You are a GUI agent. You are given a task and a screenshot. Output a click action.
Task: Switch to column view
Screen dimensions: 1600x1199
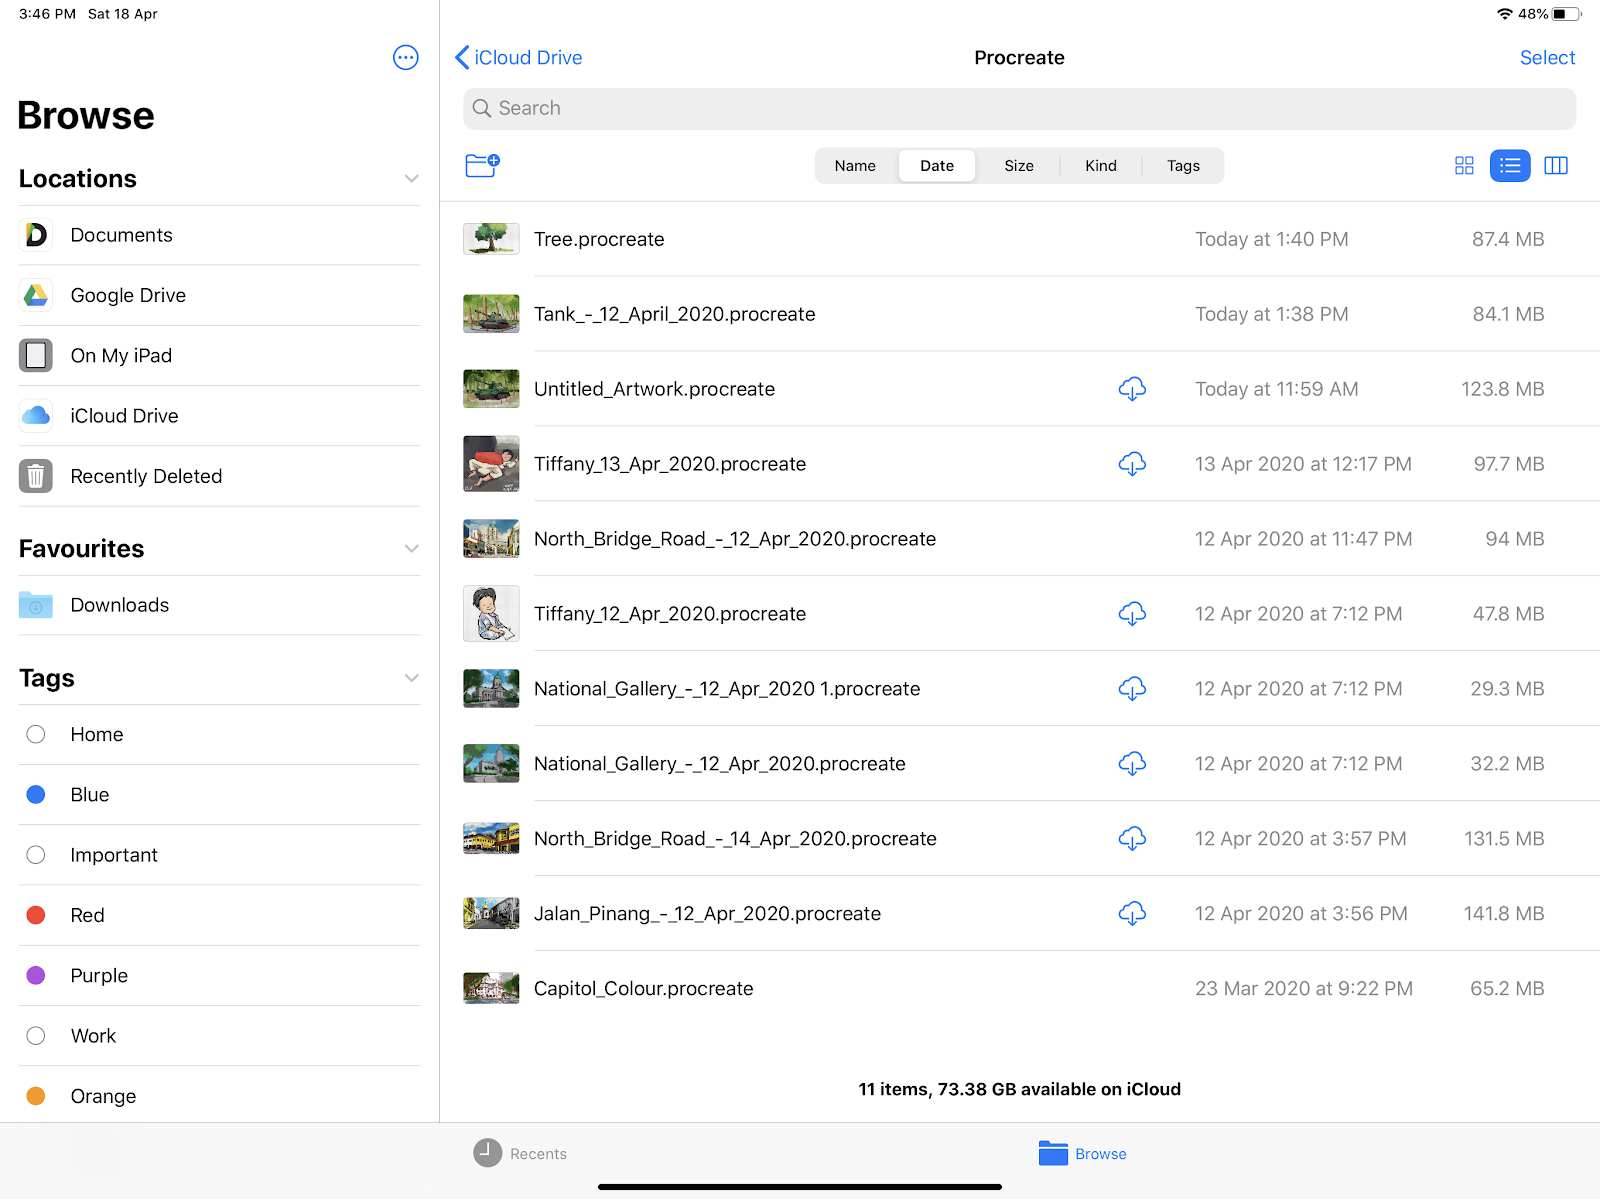tap(1556, 165)
